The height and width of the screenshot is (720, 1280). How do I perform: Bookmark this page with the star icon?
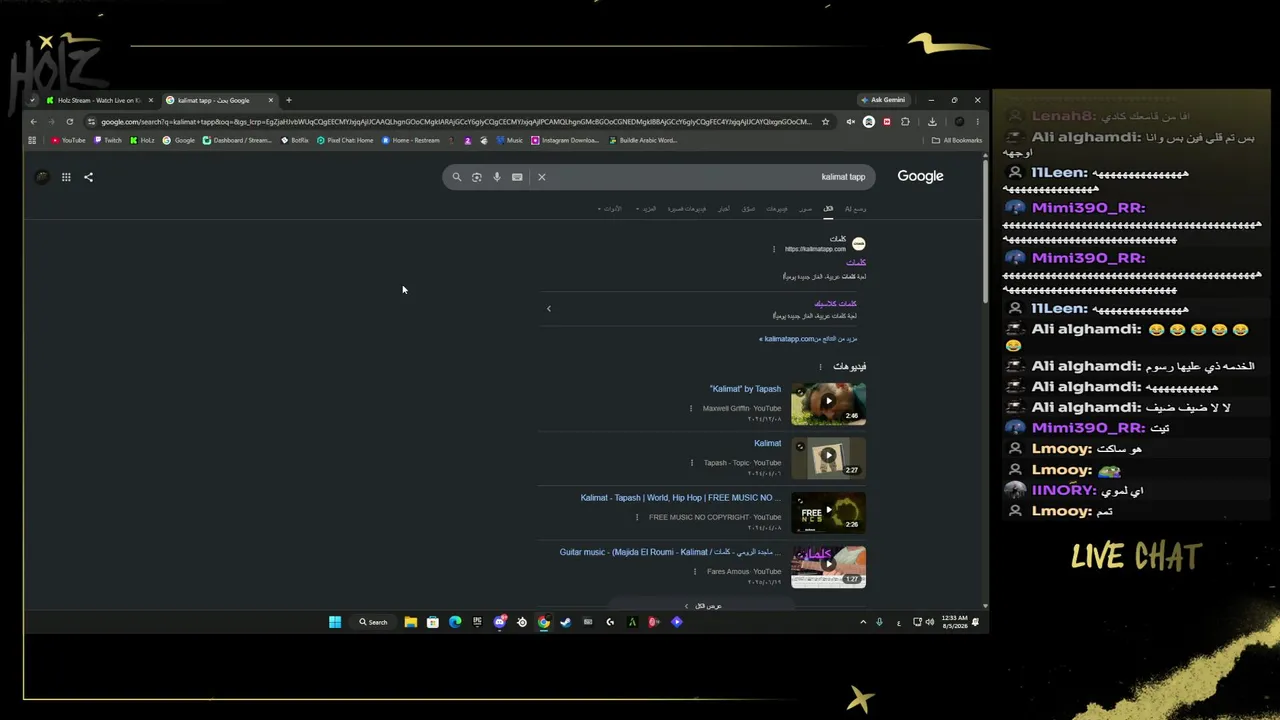click(x=825, y=122)
